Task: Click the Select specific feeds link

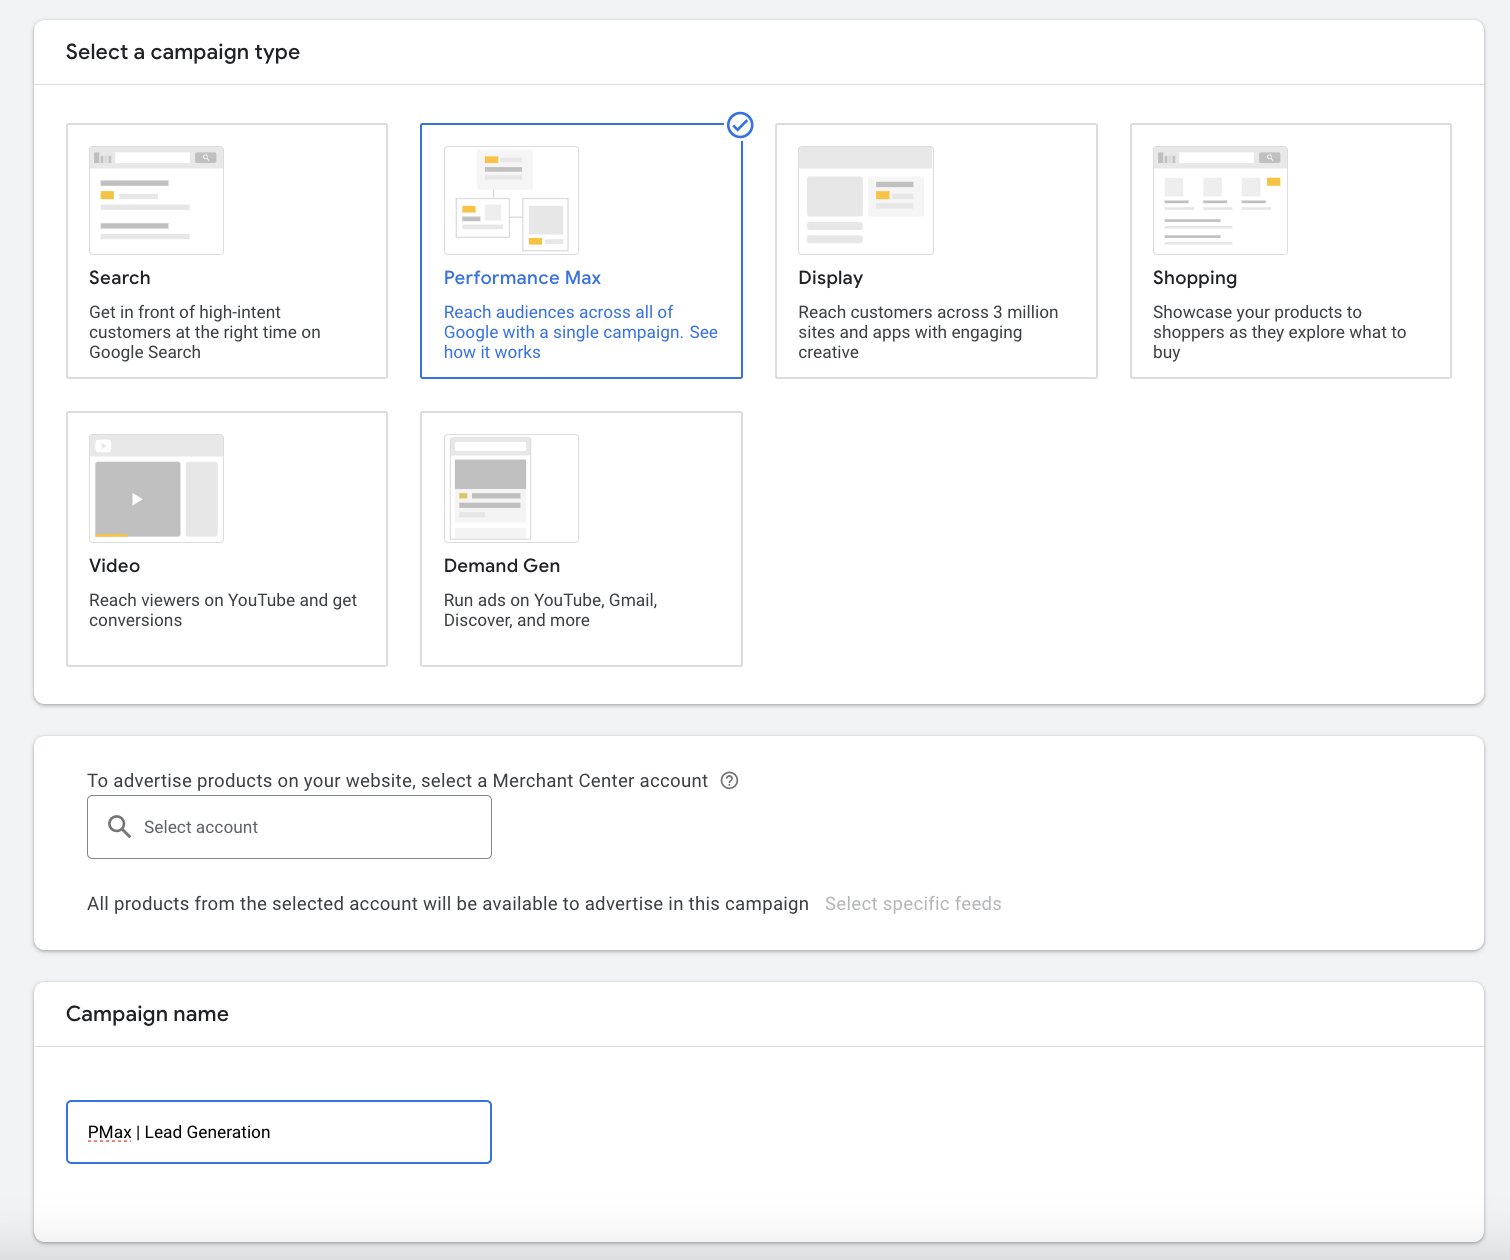Action: point(912,904)
